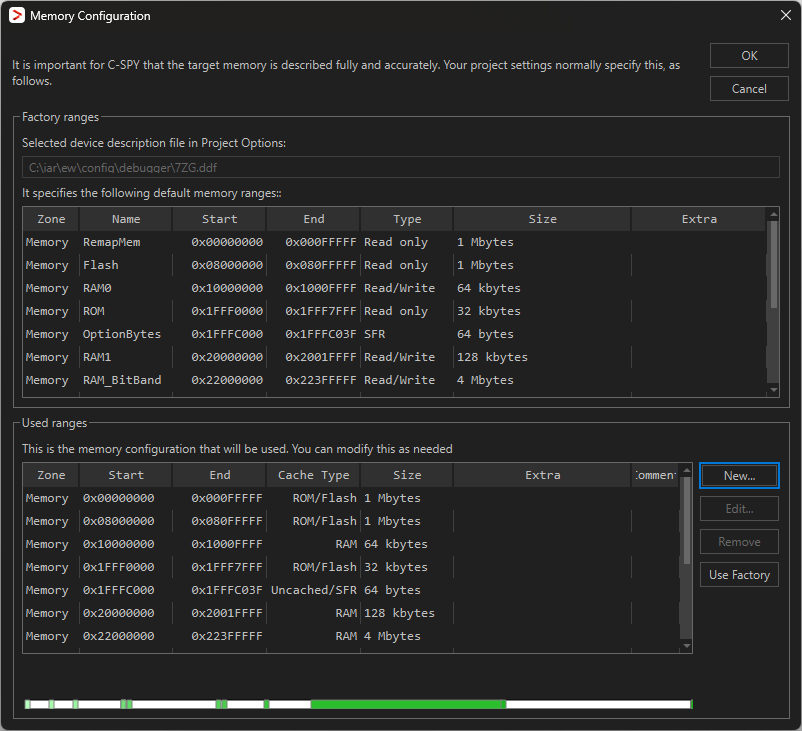
Task: Click the IAR icon in title bar
Action: click(17, 15)
